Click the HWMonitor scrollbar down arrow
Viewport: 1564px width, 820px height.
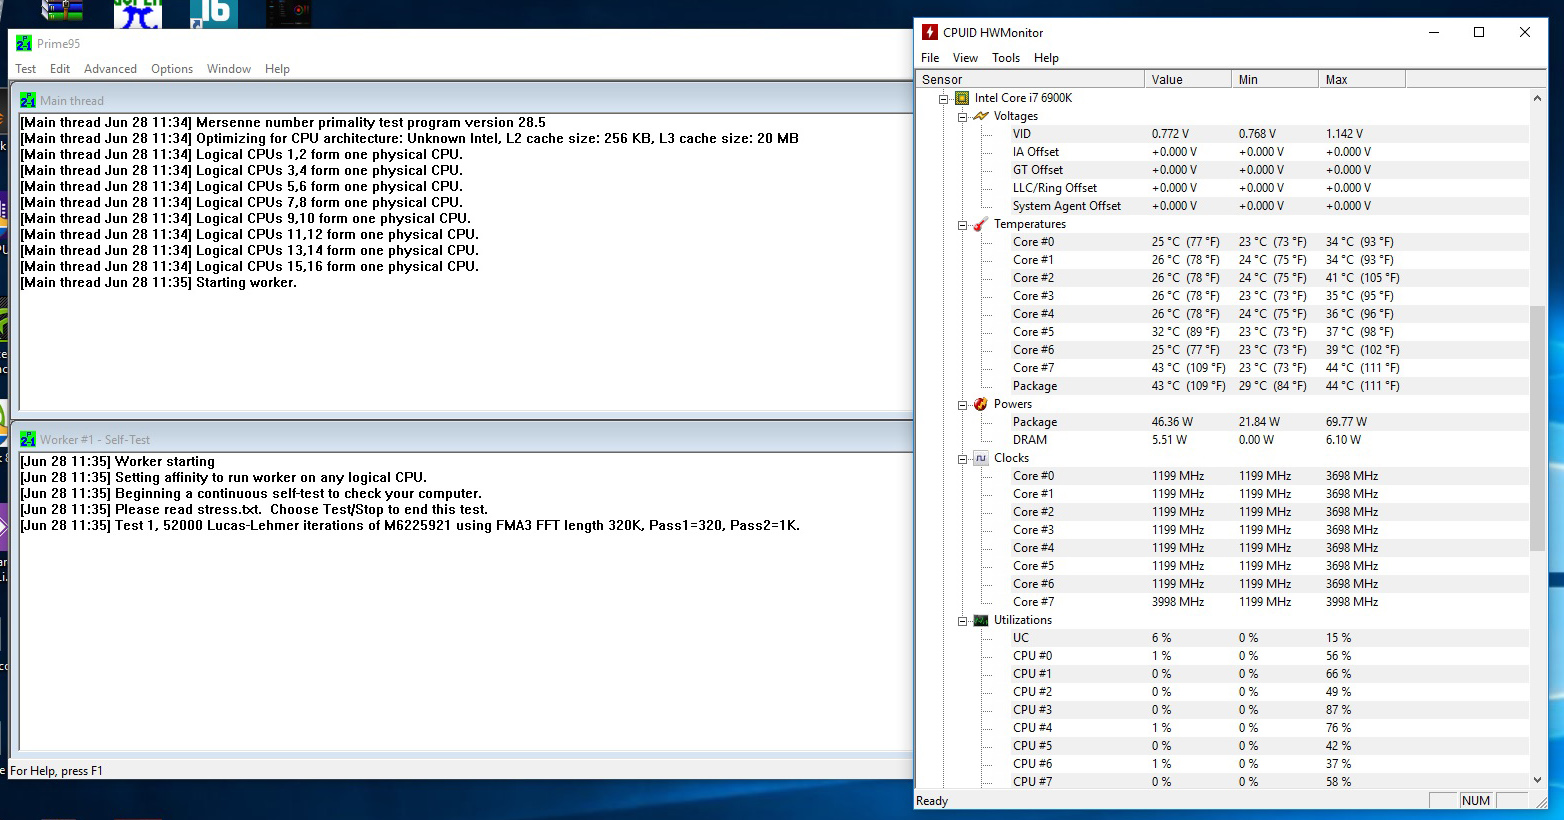pyautogui.click(x=1537, y=780)
